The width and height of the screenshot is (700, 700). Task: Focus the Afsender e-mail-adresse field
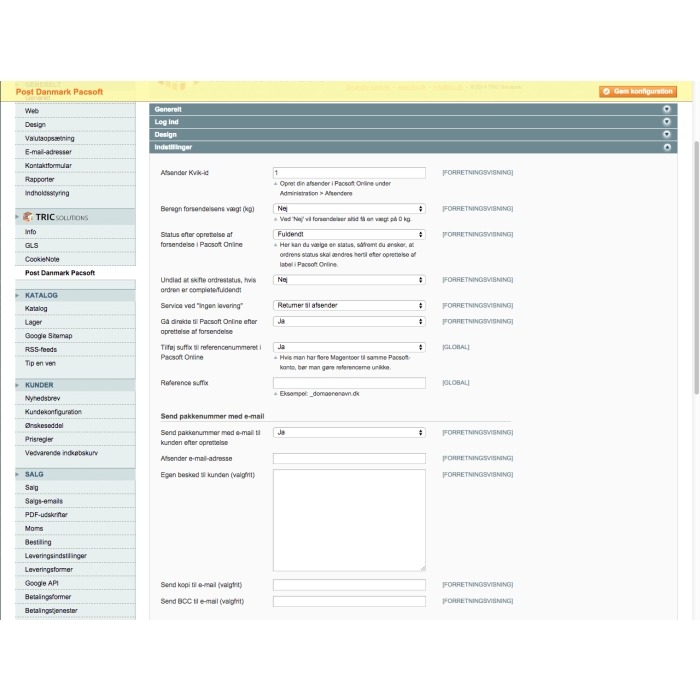pos(349,458)
